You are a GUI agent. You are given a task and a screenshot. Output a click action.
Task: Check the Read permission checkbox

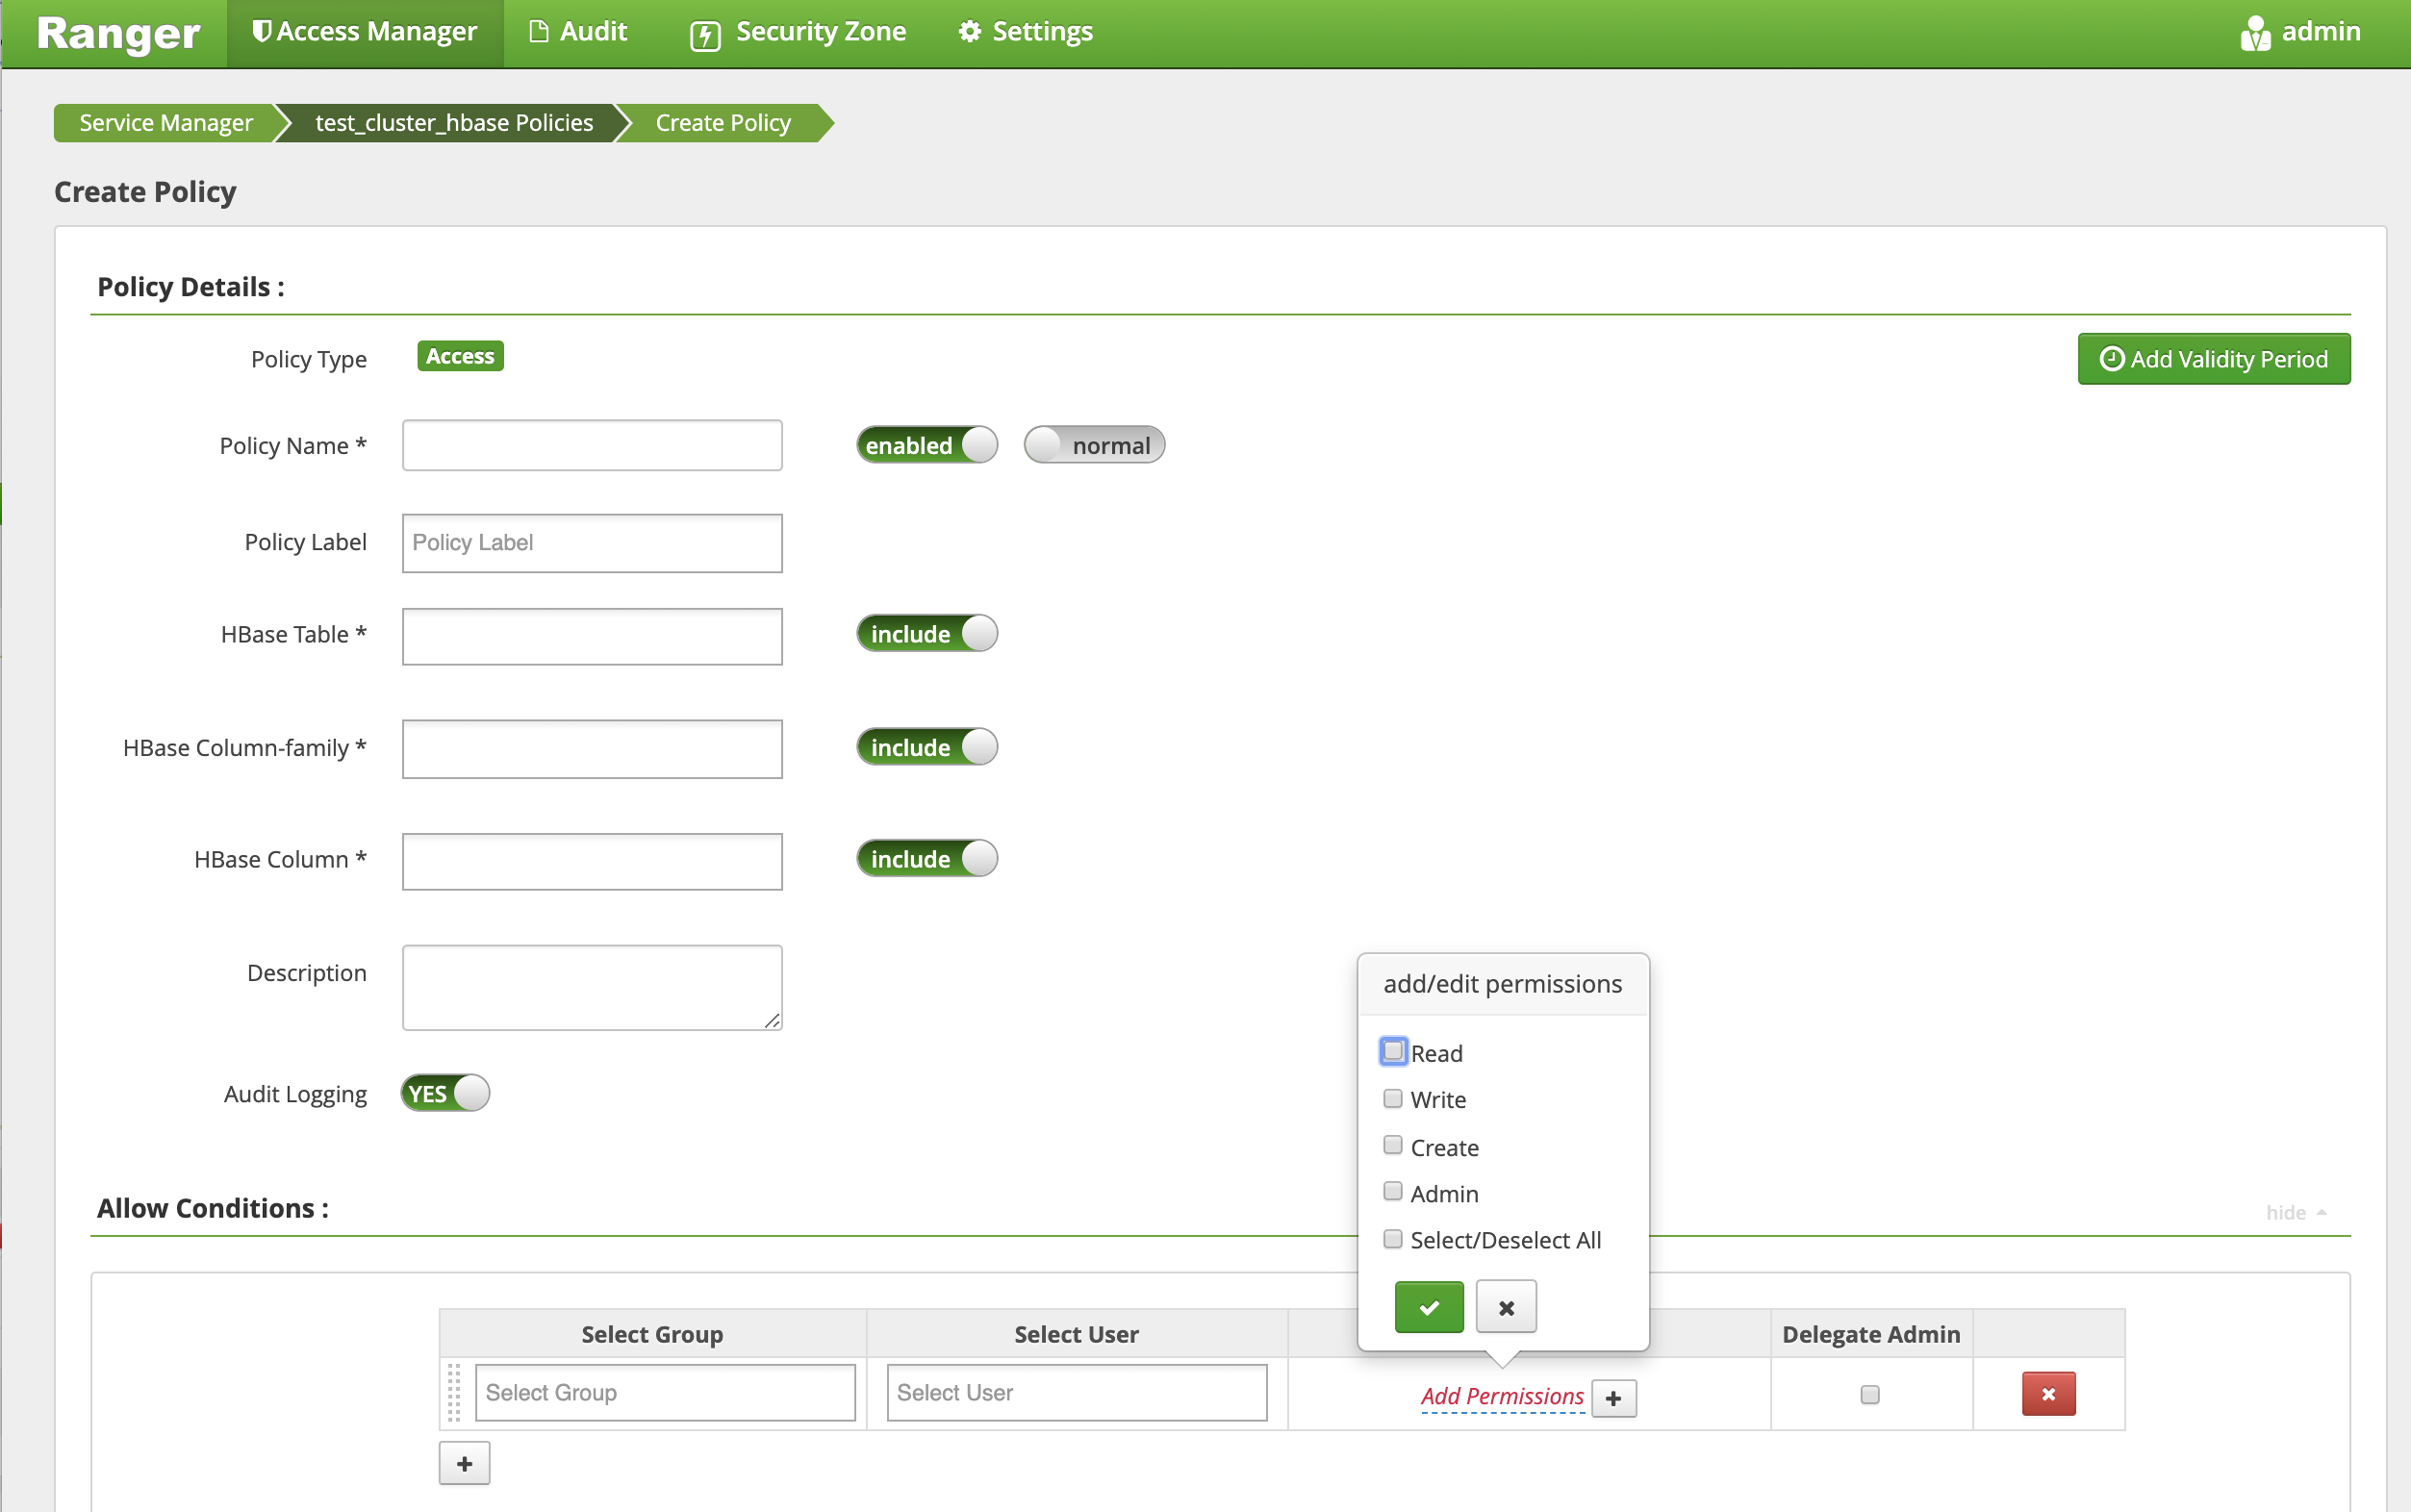[x=1392, y=1052]
